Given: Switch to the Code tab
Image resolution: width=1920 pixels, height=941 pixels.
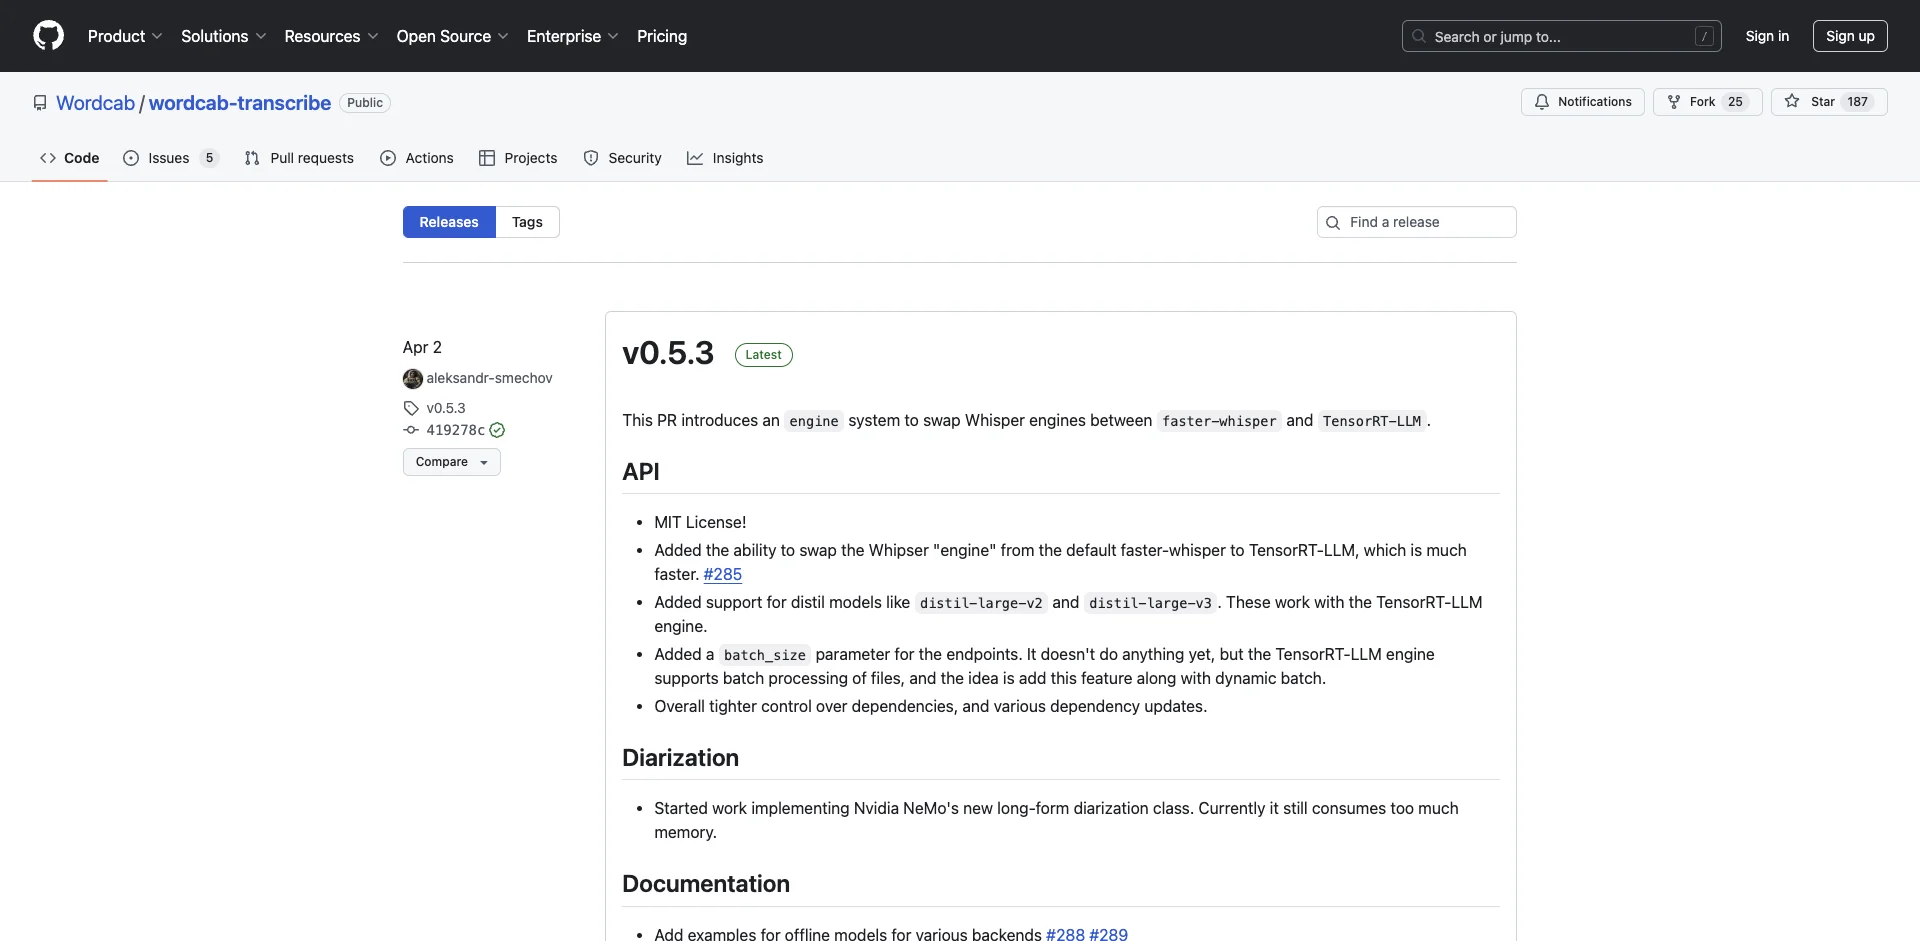Looking at the screenshot, I should pyautogui.click(x=70, y=158).
